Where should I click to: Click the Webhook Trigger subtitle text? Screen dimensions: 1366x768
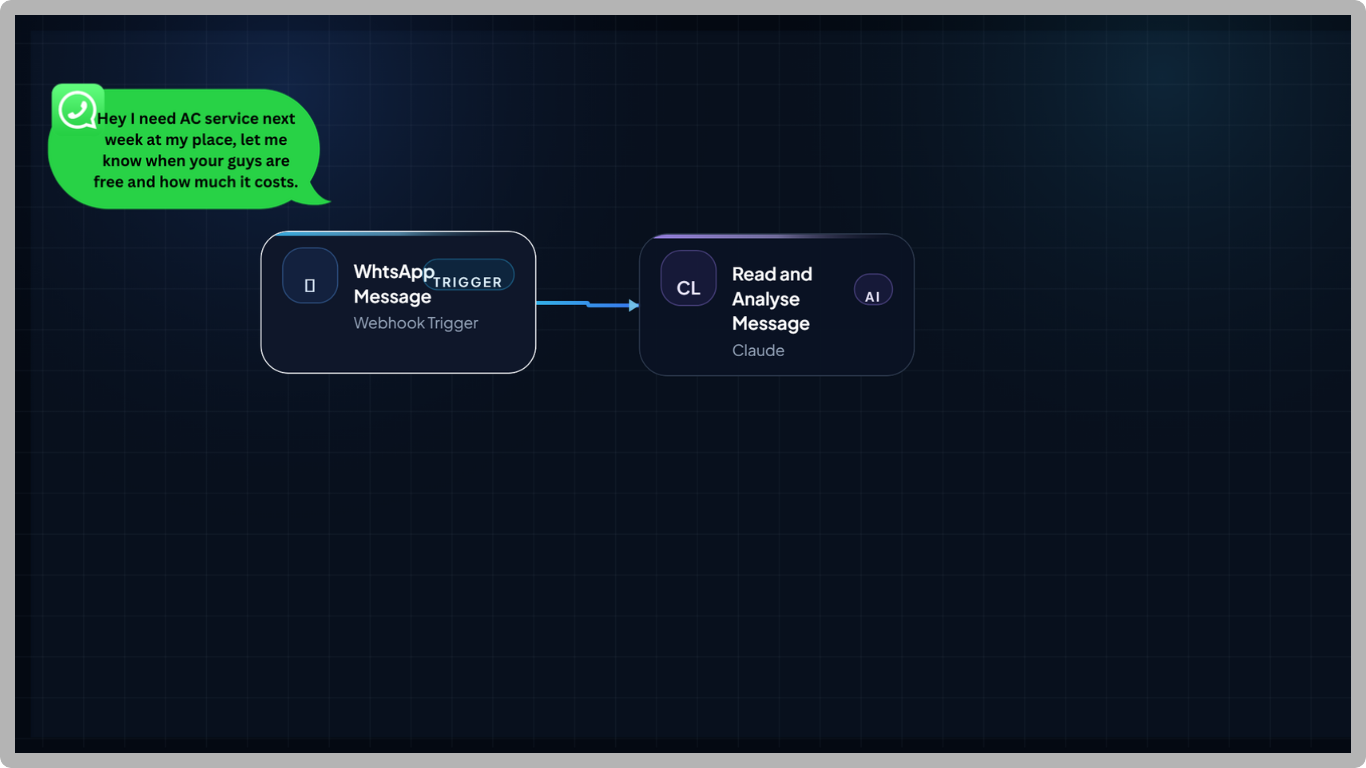tap(416, 323)
